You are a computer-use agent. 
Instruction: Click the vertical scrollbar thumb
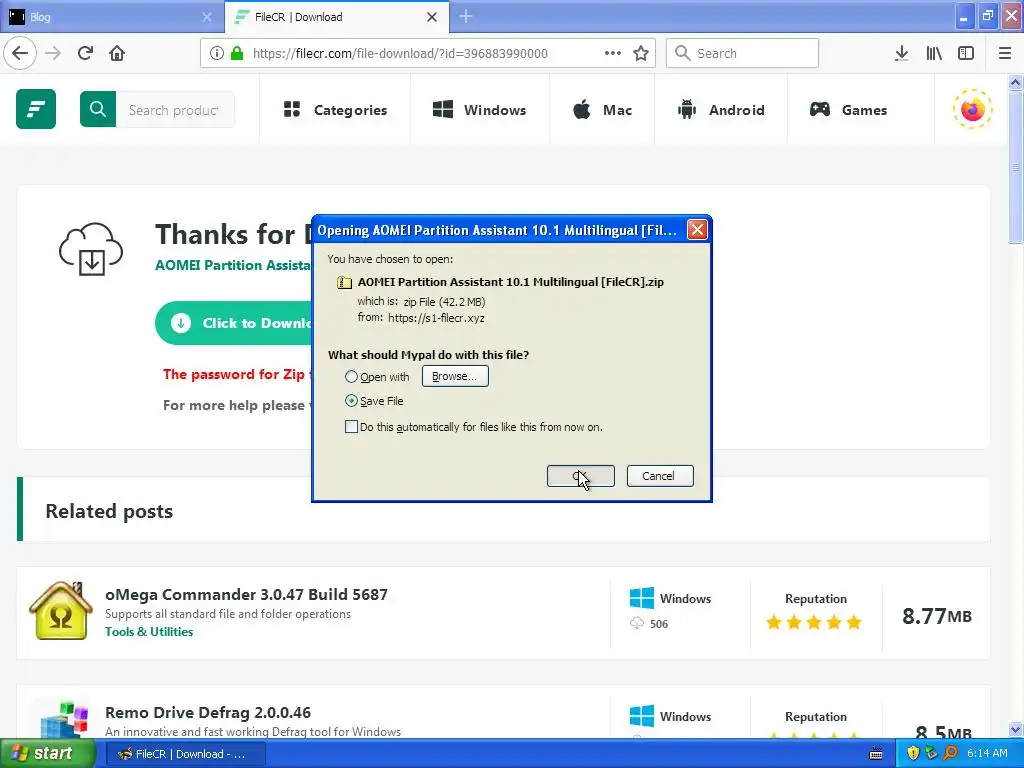(1015, 167)
